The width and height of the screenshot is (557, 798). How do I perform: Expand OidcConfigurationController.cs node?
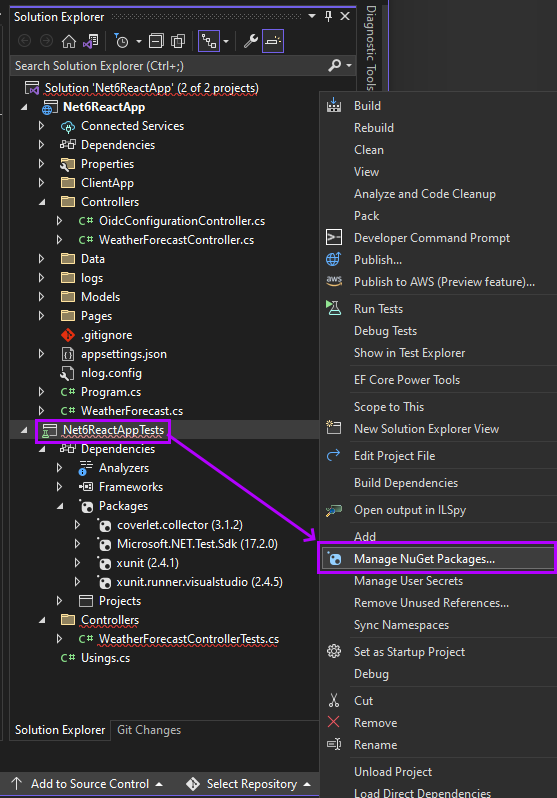pyautogui.click(x=60, y=221)
